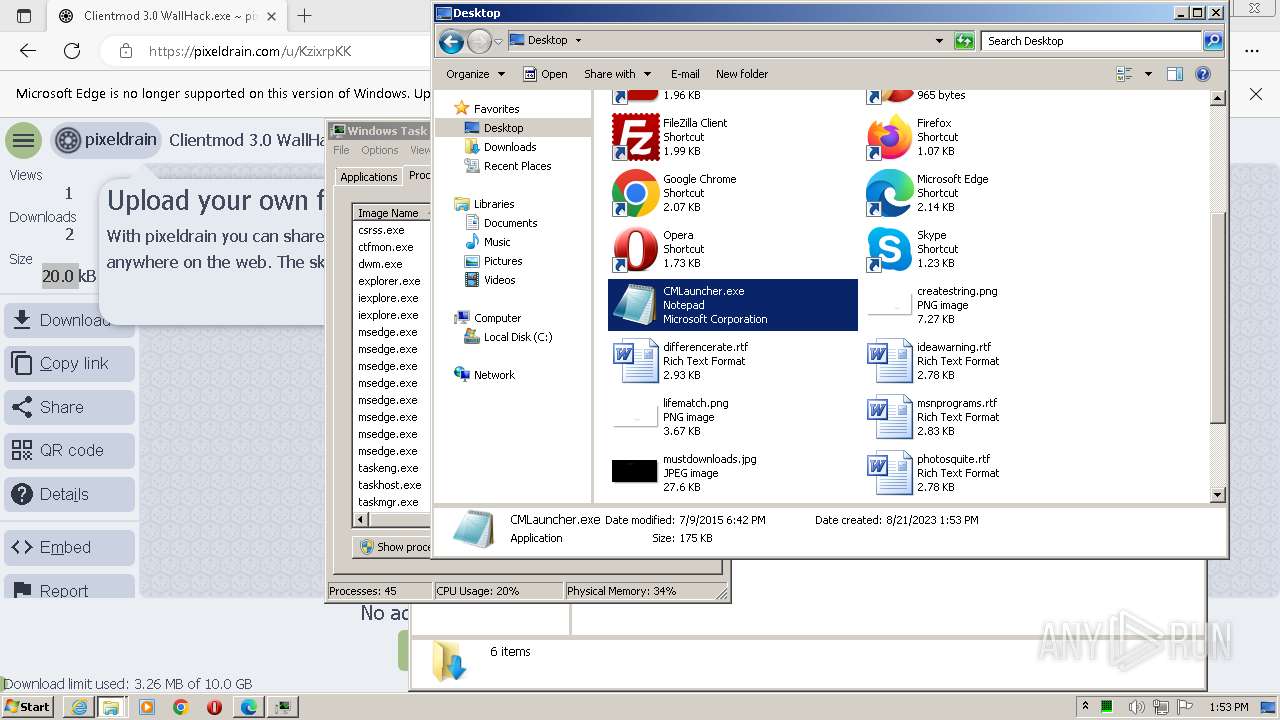Open the FileZilla Client shortcut icon

[x=635, y=137]
